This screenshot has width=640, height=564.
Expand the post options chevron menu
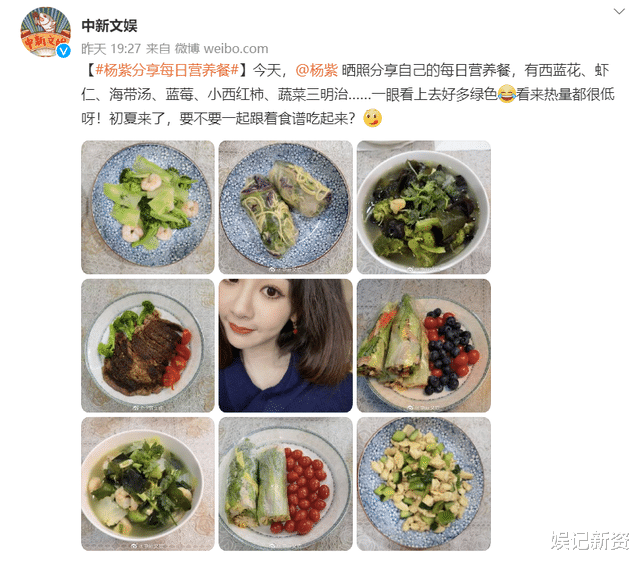(619, 11)
